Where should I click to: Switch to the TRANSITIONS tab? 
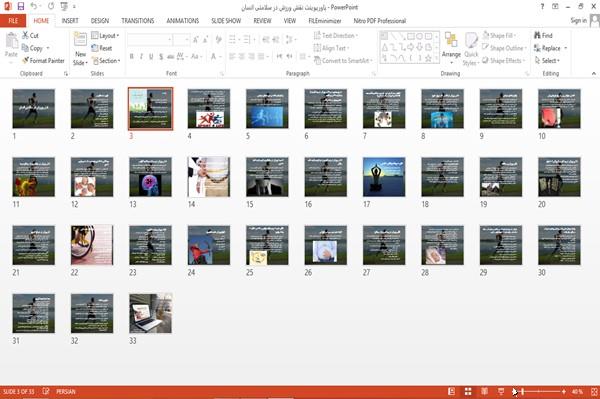138,21
